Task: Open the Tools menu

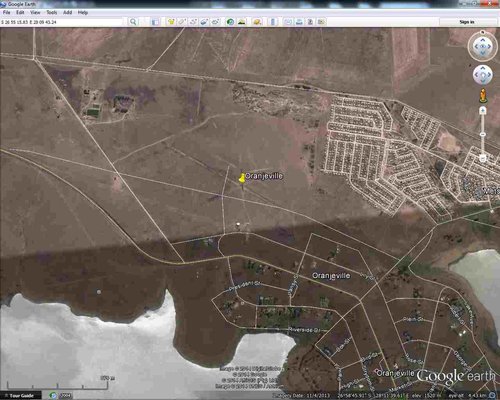Action: pyautogui.click(x=51, y=12)
